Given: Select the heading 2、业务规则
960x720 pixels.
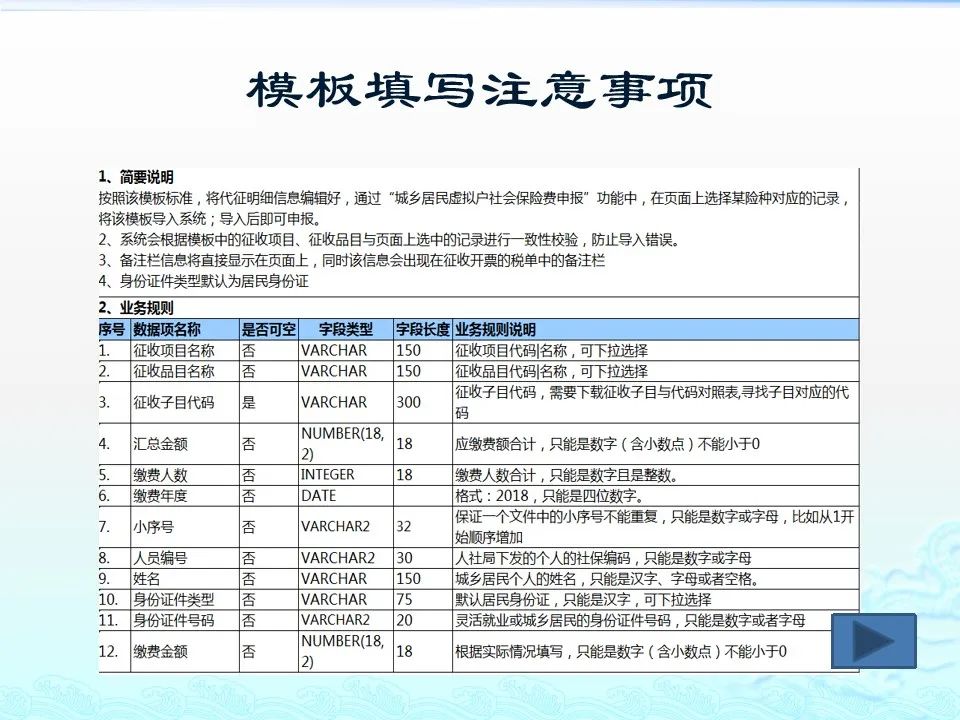Looking at the screenshot, I should pos(136,308).
